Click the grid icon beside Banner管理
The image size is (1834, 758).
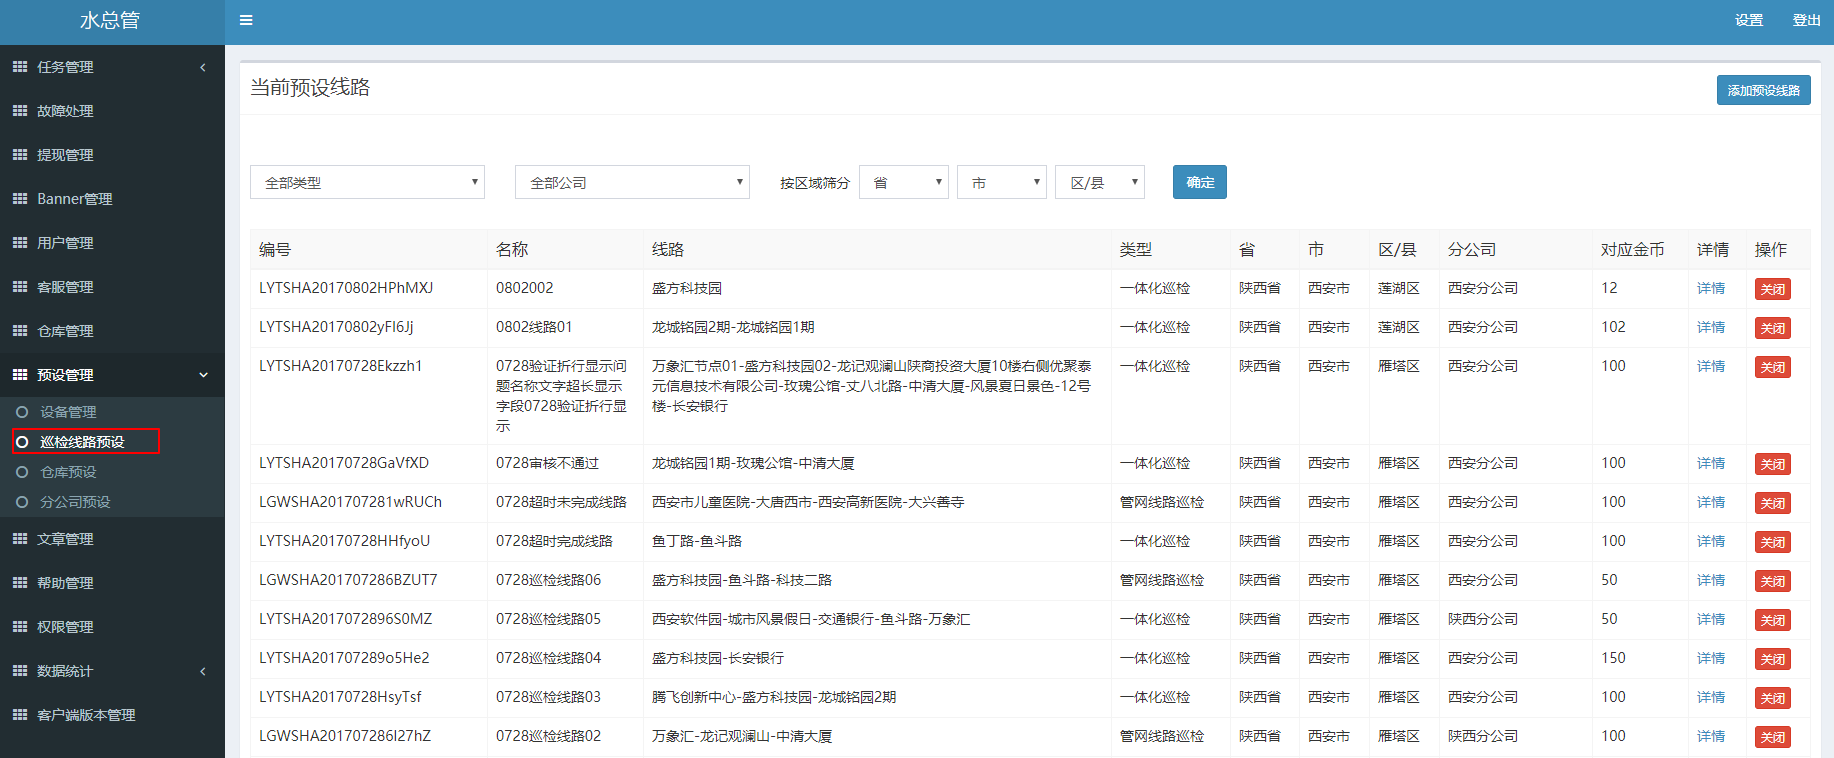point(20,199)
